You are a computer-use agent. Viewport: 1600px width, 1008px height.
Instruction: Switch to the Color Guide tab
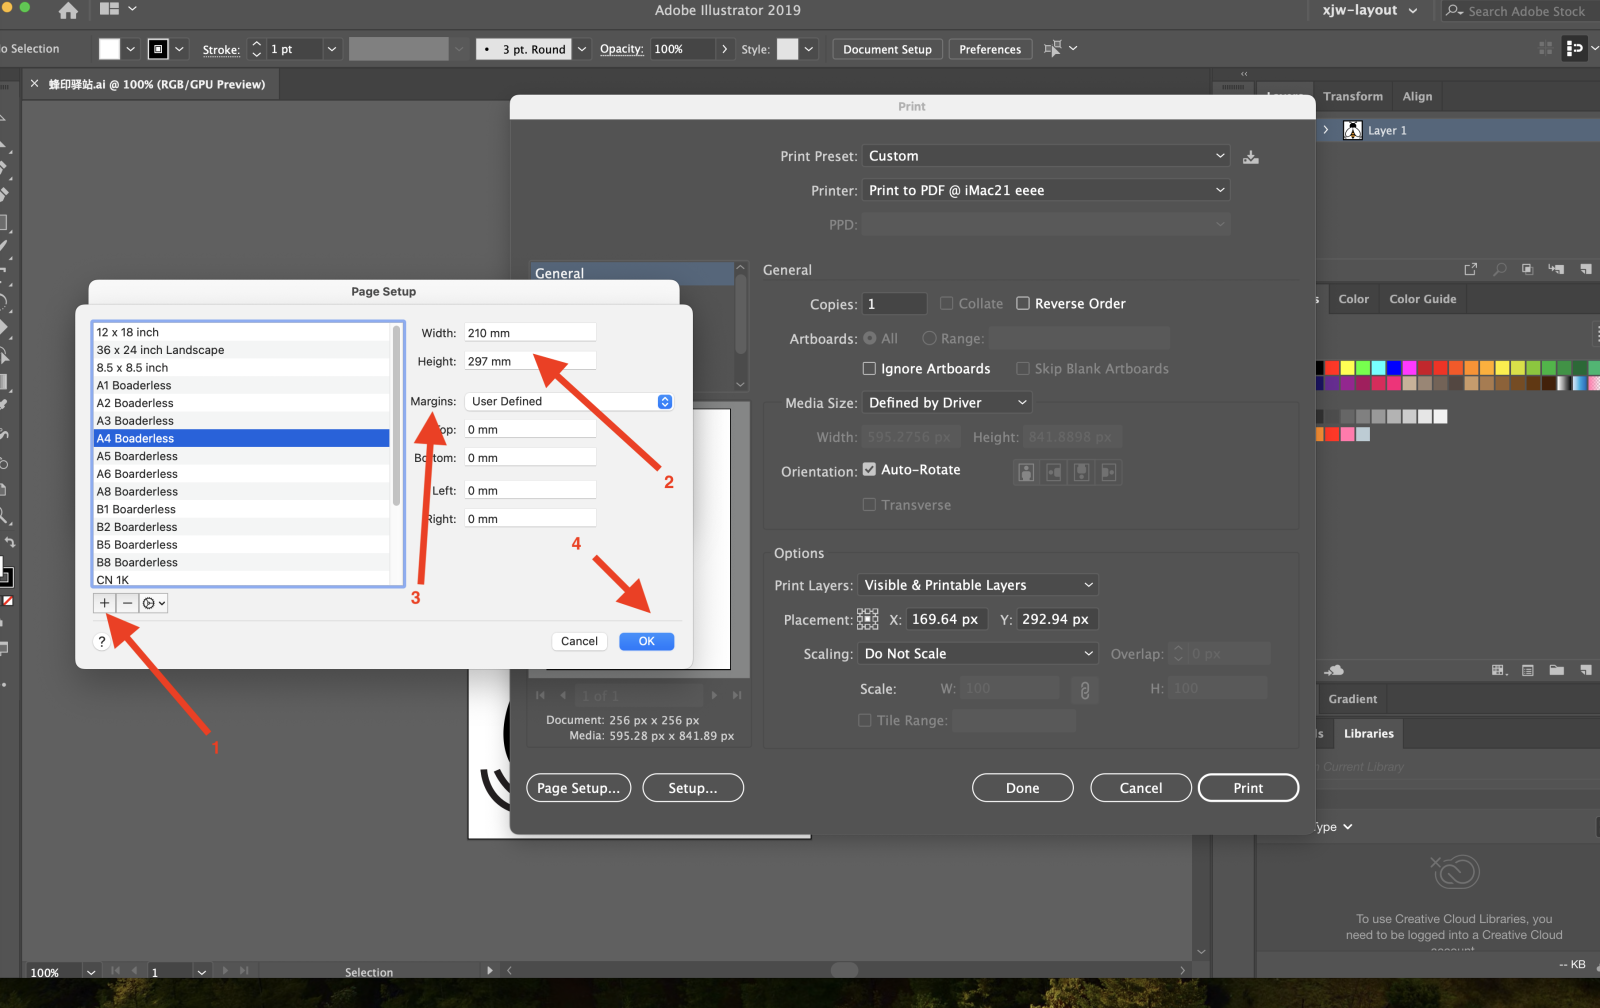coord(1422,299)
